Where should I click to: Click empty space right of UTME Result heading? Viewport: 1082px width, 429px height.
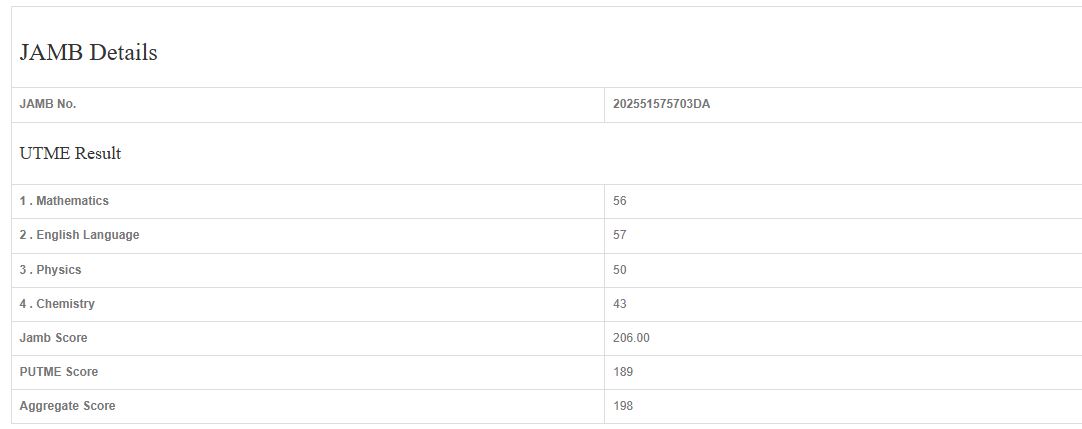pos(600,153)
